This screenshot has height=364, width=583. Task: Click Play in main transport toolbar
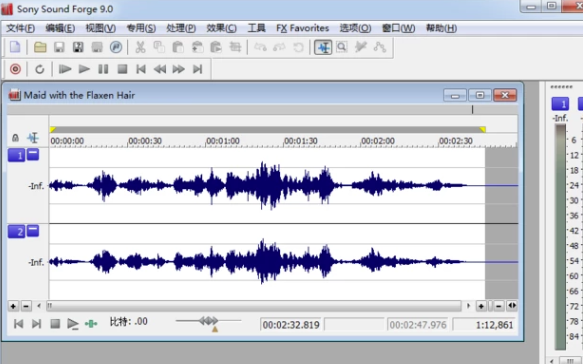click(84, 69)
